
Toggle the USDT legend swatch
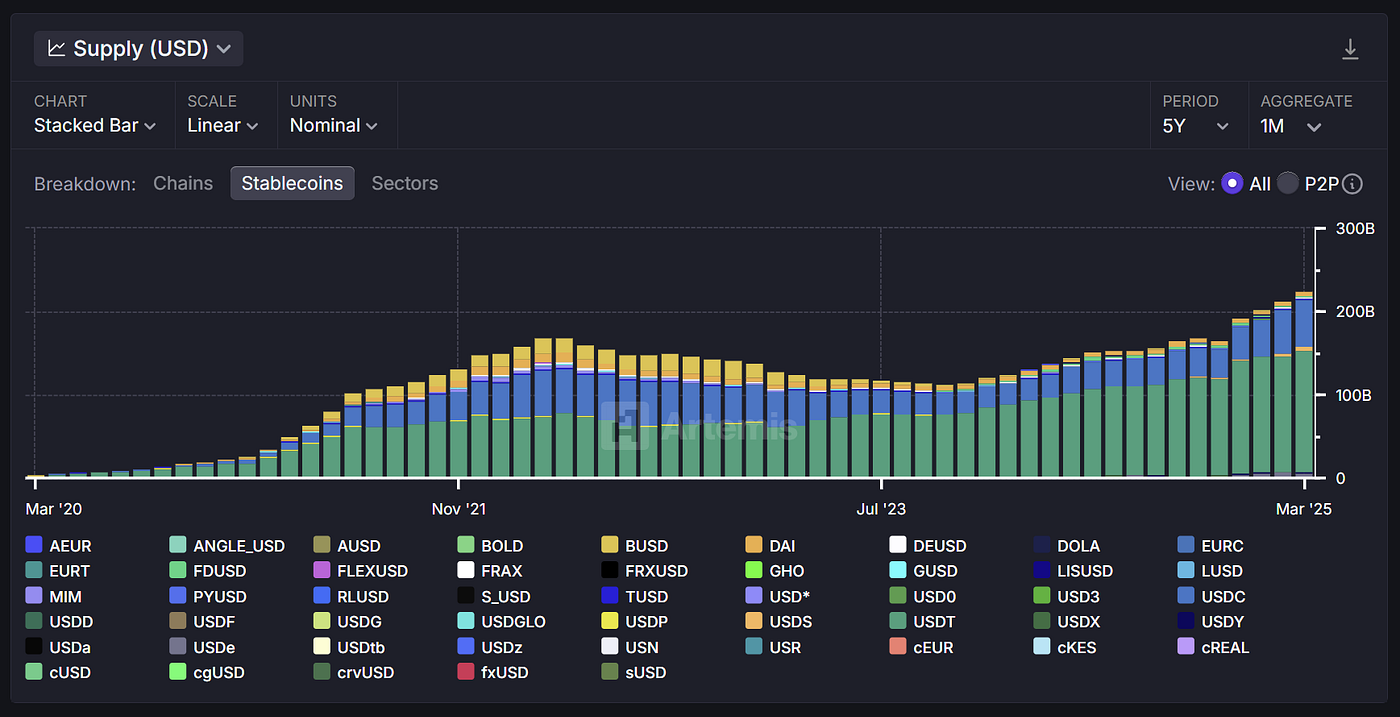tap(897, 622)
